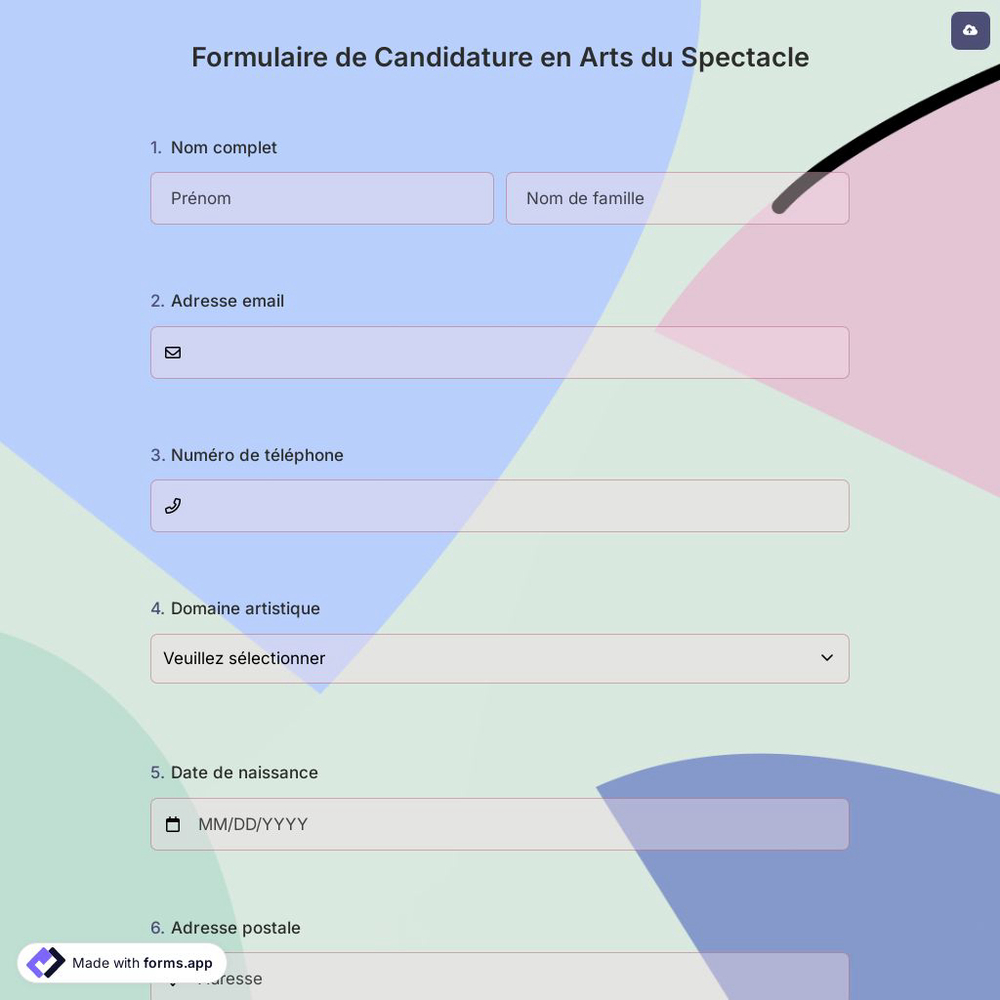Click the Prénom input field
The height and width of the screenshot is (1000, 1000).
coord(322,198)
